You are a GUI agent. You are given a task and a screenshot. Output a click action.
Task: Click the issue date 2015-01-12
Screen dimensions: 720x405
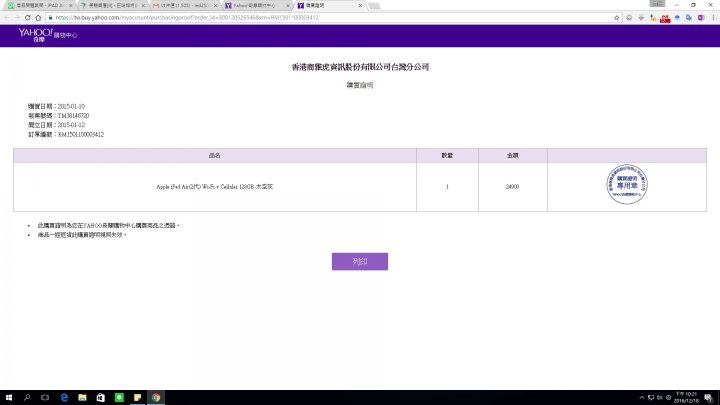(x=71, y=125)
